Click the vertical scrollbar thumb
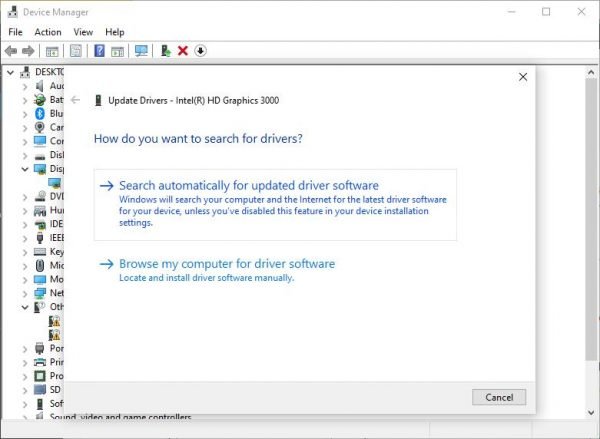 pos(591,219)
